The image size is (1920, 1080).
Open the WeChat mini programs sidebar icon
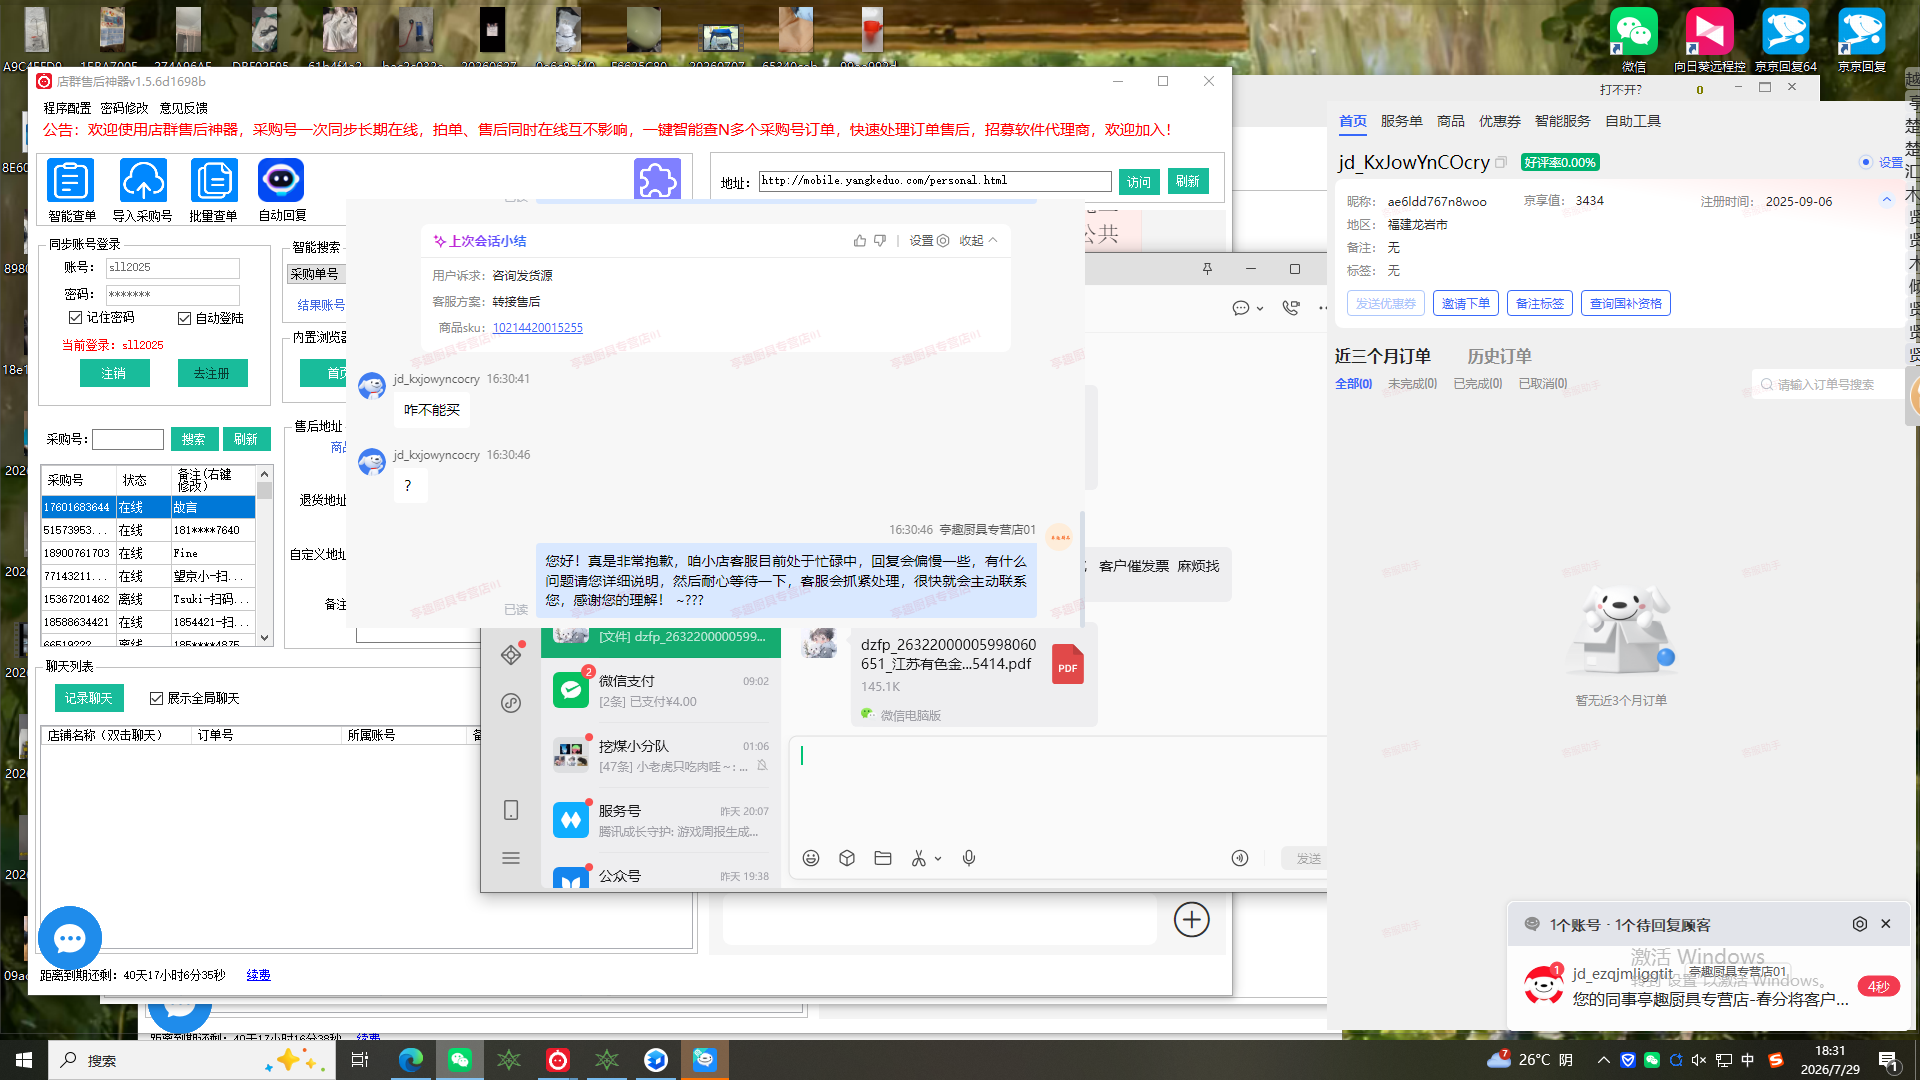coord(511,703)
